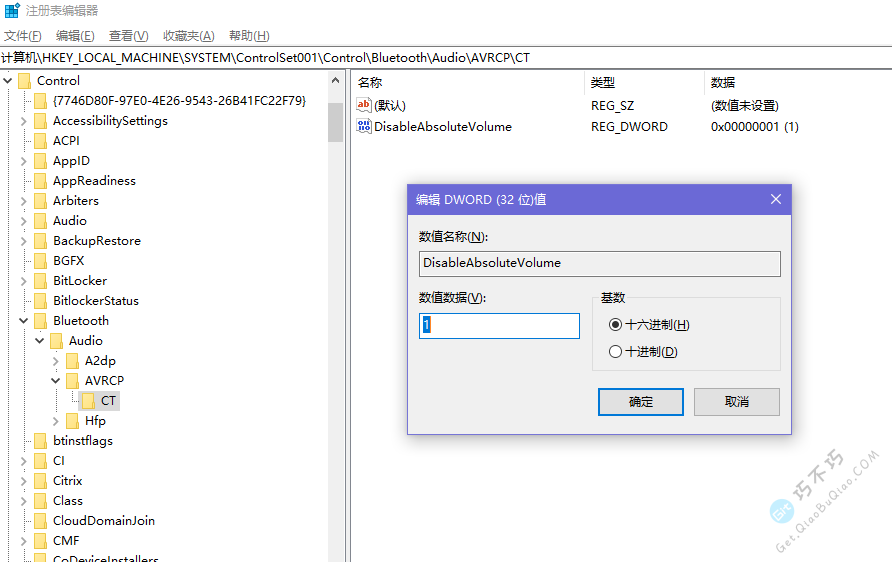Screen dimensions: 892x562
Task: Collapse the AVRCP tree node
Action: point(55,381)
